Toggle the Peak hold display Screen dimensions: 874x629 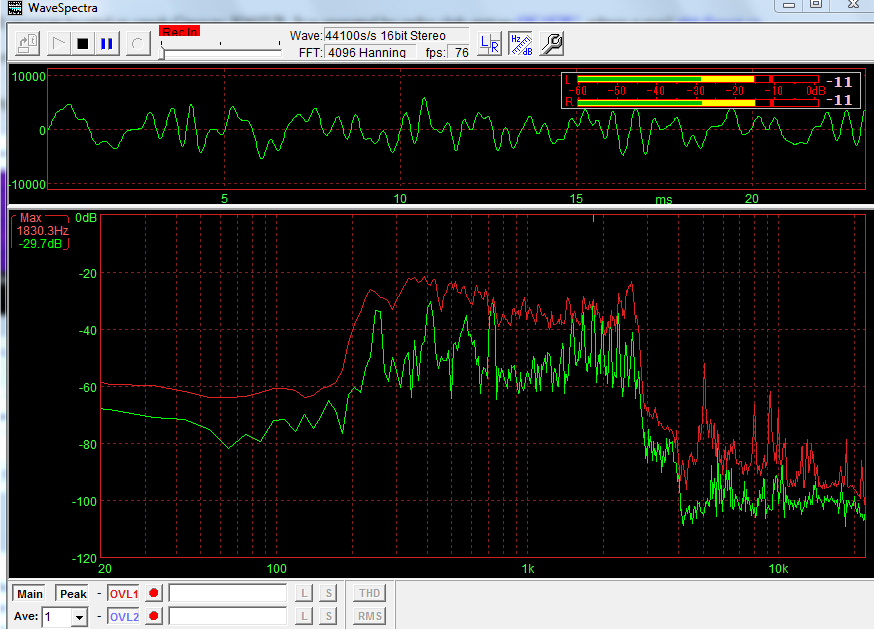(73, 593)
